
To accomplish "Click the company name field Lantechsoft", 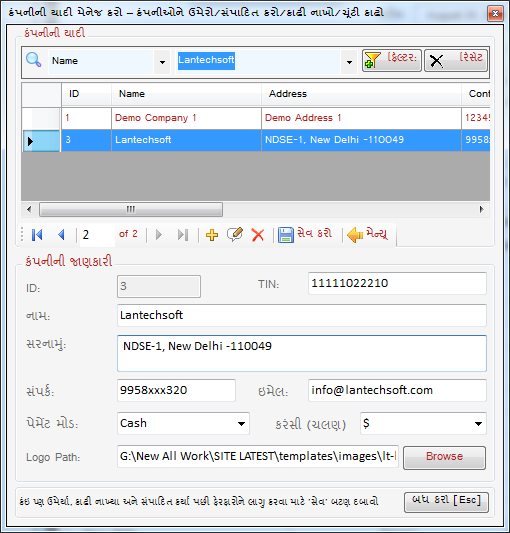I will (x=302, y=315).
